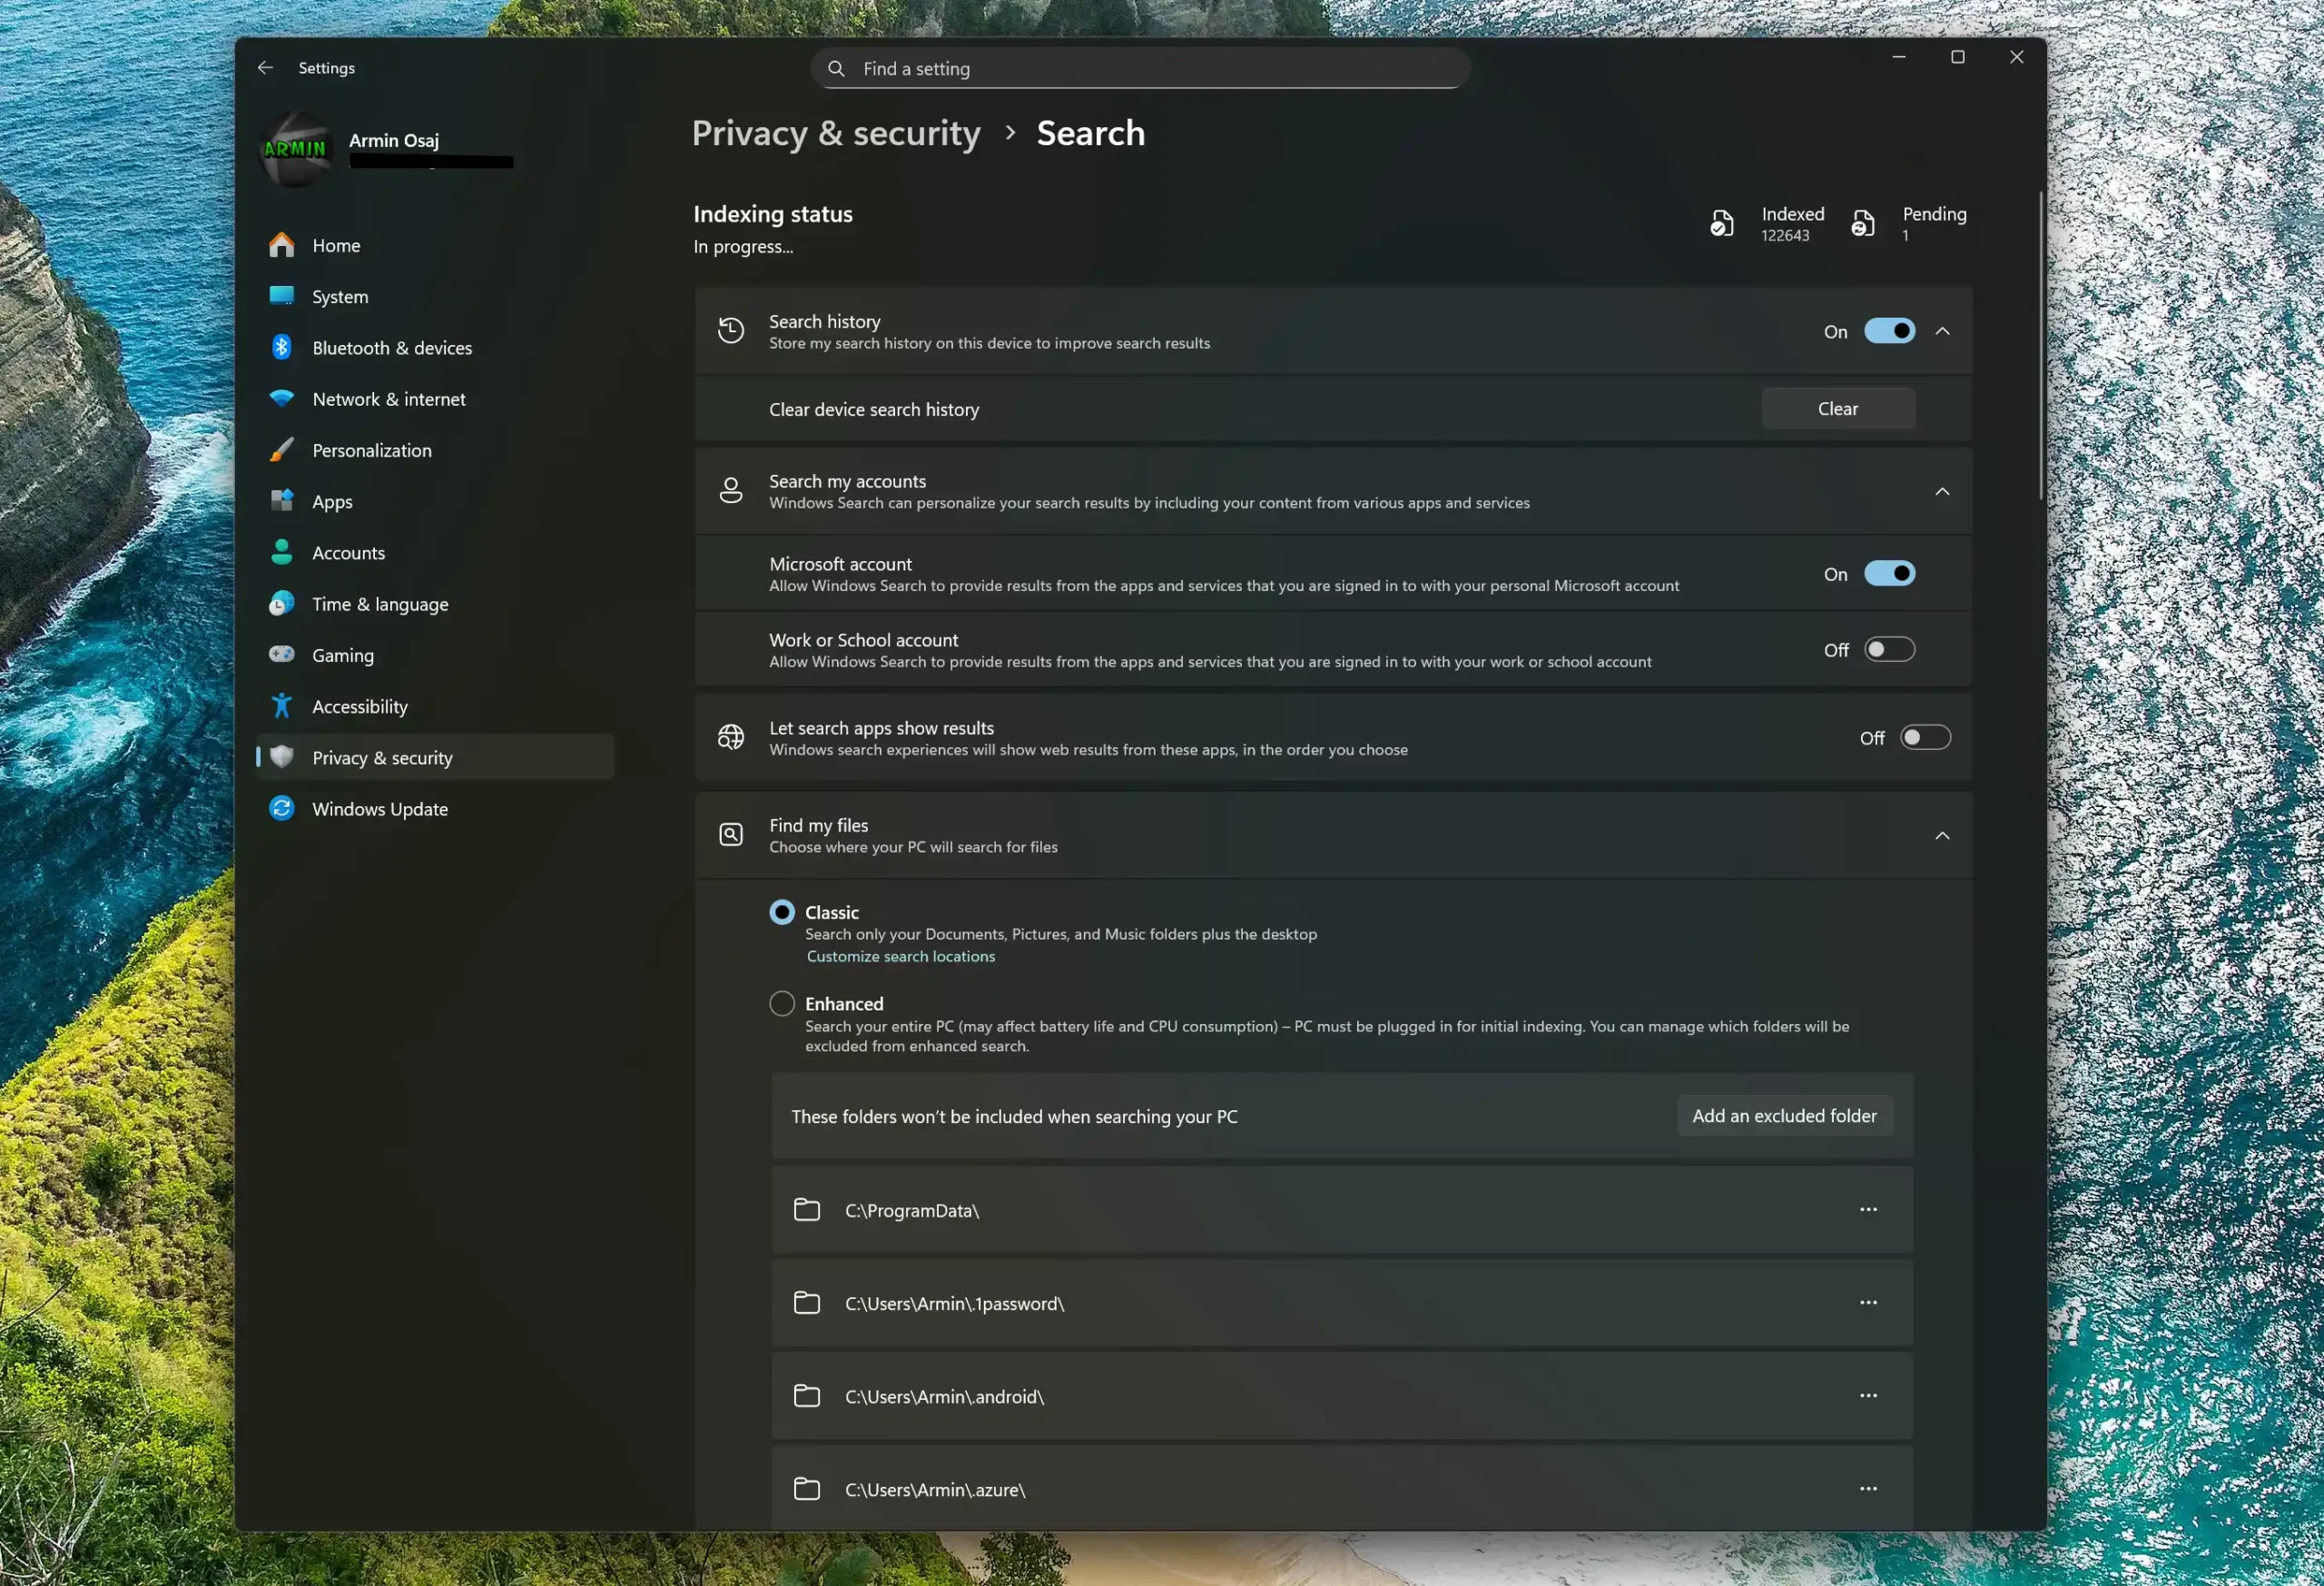Click the Time & language clock icon
2324x1586 pixels.
282,603
